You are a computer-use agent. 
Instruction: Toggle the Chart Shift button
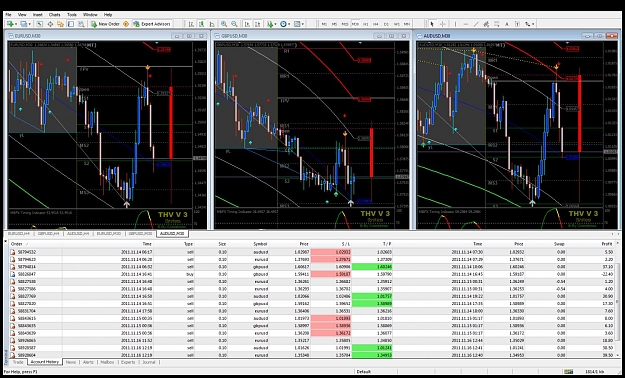[257, 24]
